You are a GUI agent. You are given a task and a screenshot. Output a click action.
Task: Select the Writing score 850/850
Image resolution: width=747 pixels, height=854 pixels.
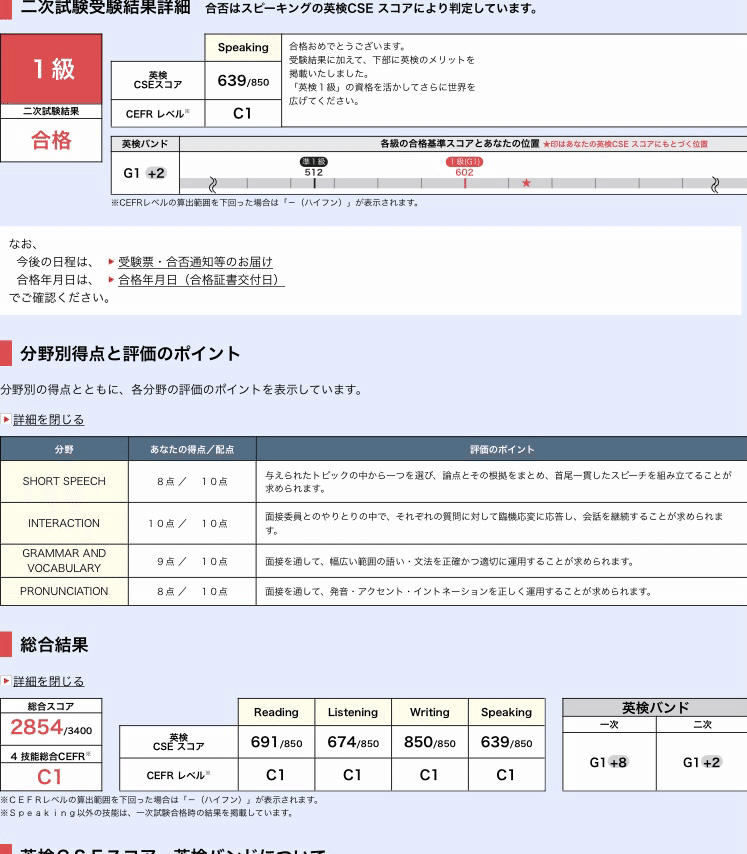[430, 742]
